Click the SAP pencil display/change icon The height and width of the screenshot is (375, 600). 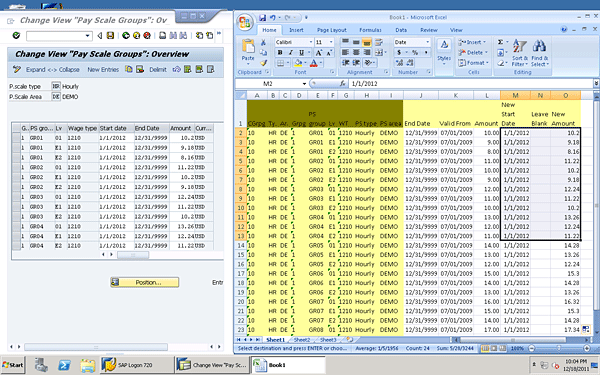(16, 69)
